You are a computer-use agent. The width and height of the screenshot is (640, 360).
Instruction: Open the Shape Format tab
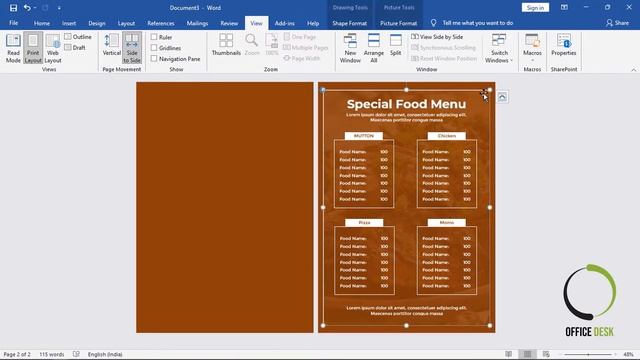pos(349,23)
